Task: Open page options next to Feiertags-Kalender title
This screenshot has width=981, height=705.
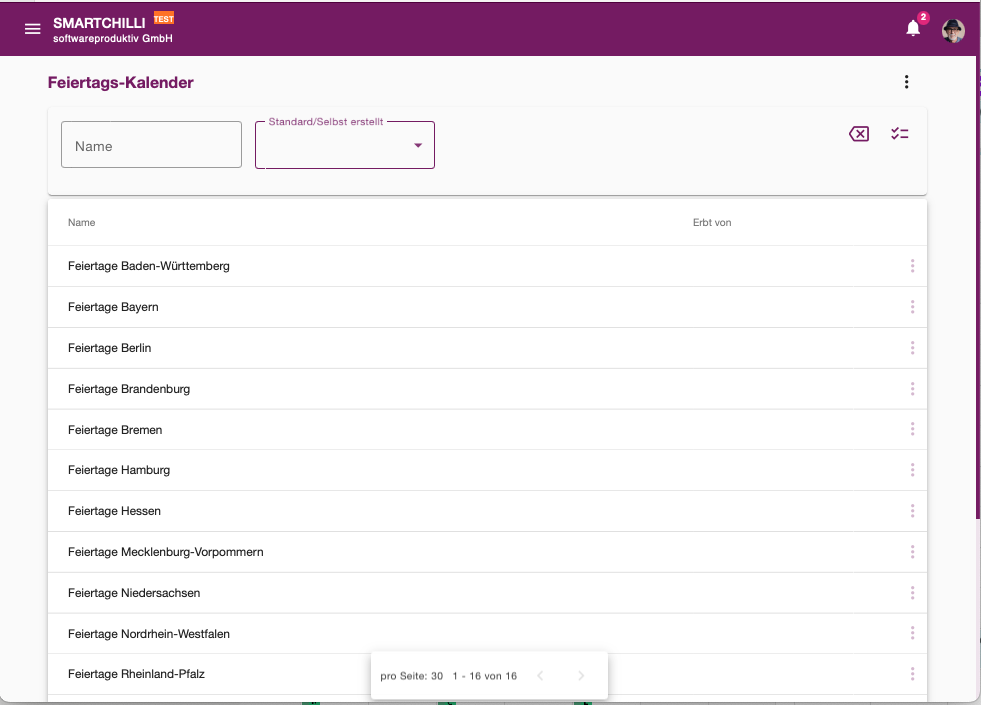Action: pyautogui.click(x=906, y=82)
